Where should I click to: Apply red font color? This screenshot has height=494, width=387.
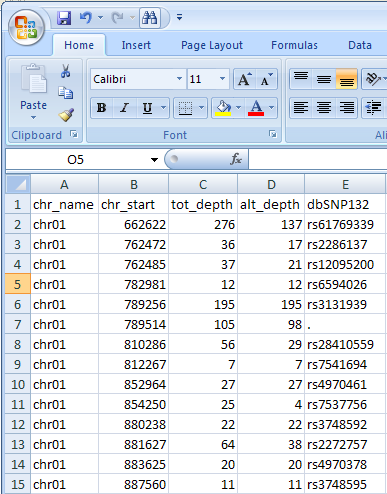pyautogui.click(x=256, y=108)
